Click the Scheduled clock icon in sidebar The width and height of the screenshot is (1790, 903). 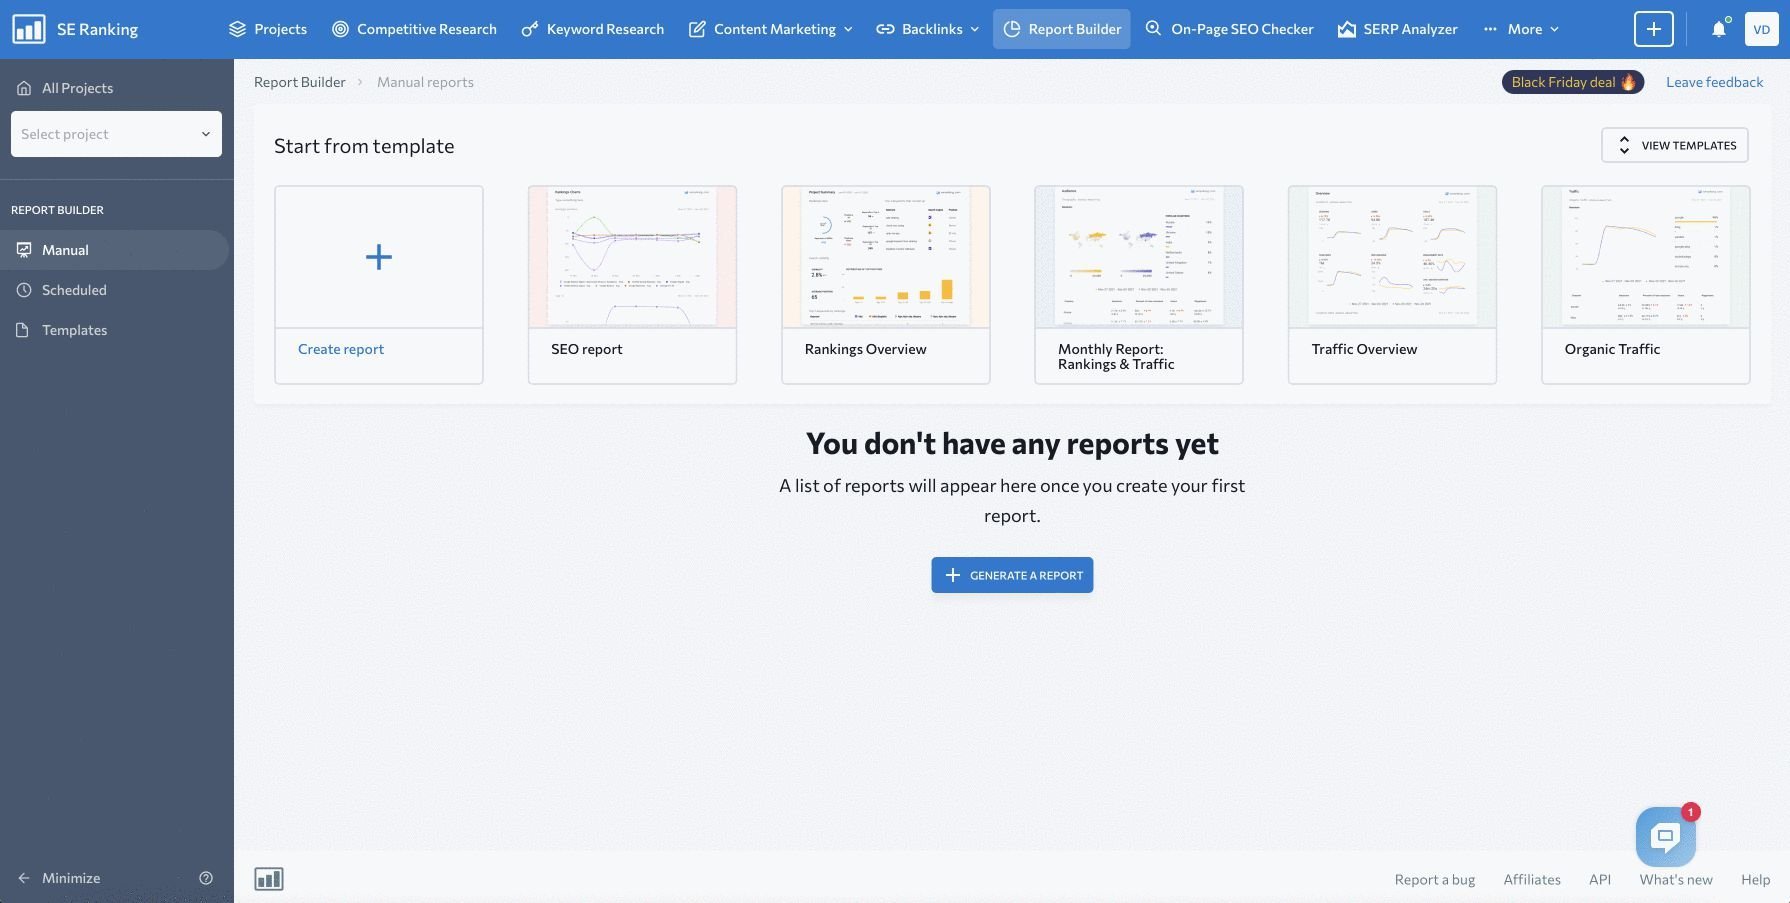(x=23, y=290)
